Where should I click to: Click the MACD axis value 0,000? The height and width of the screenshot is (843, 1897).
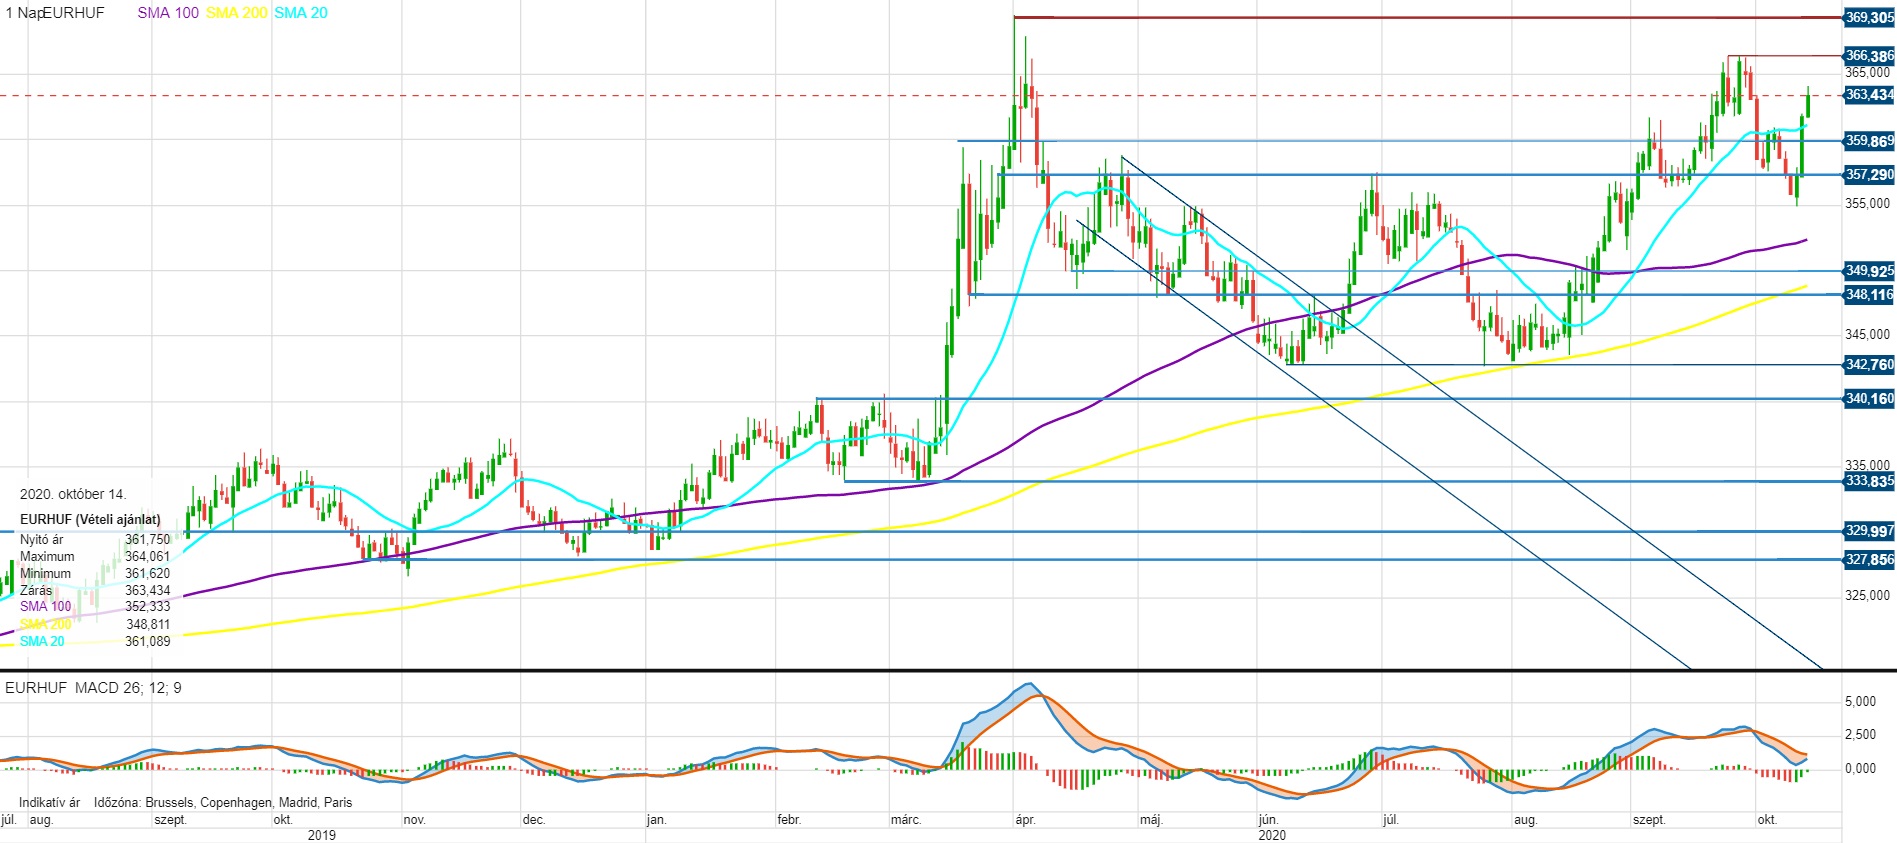pos(1860,768)
